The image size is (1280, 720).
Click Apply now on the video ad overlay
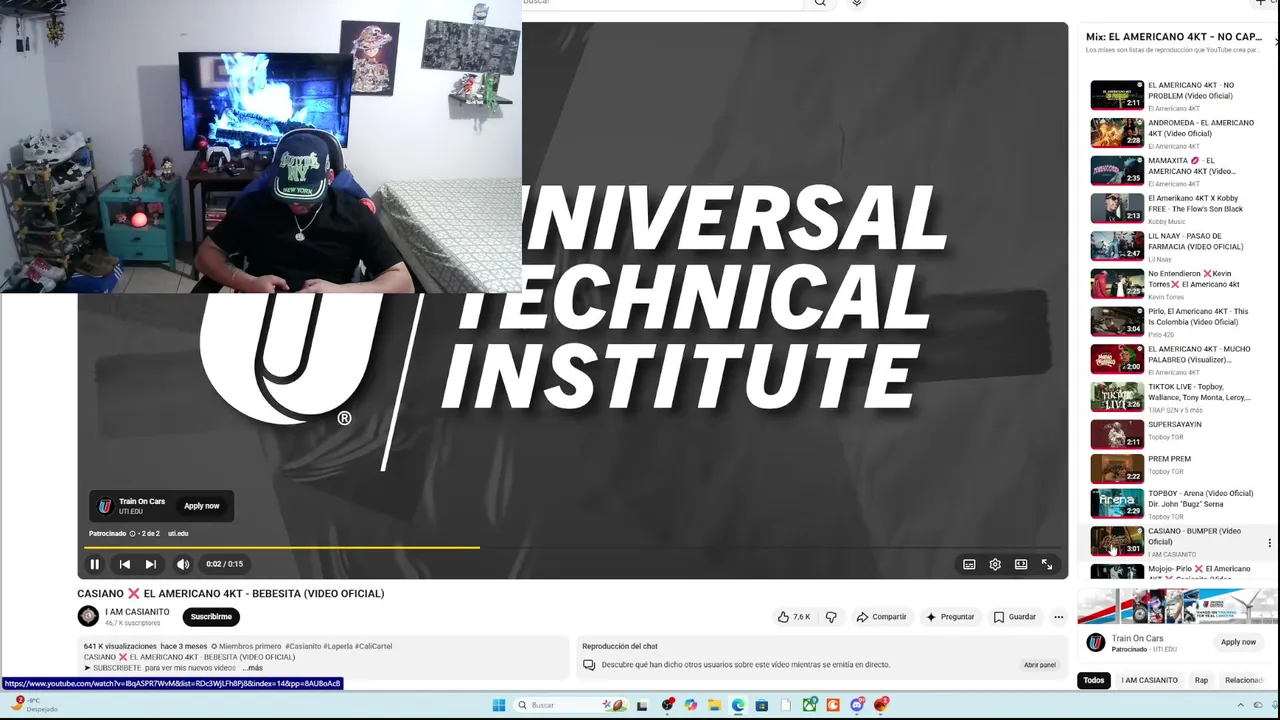pyautogui.click(x=201, y=506)
